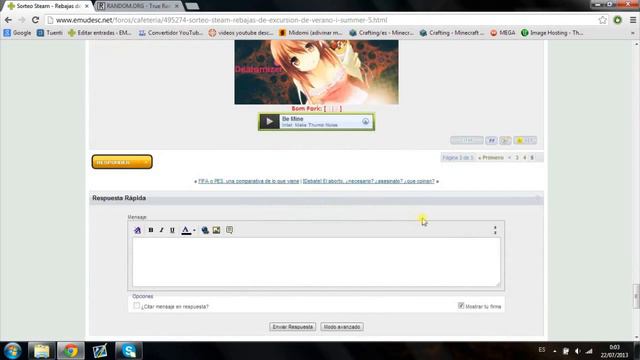Go to the Primero pagination link

point(491,158)
